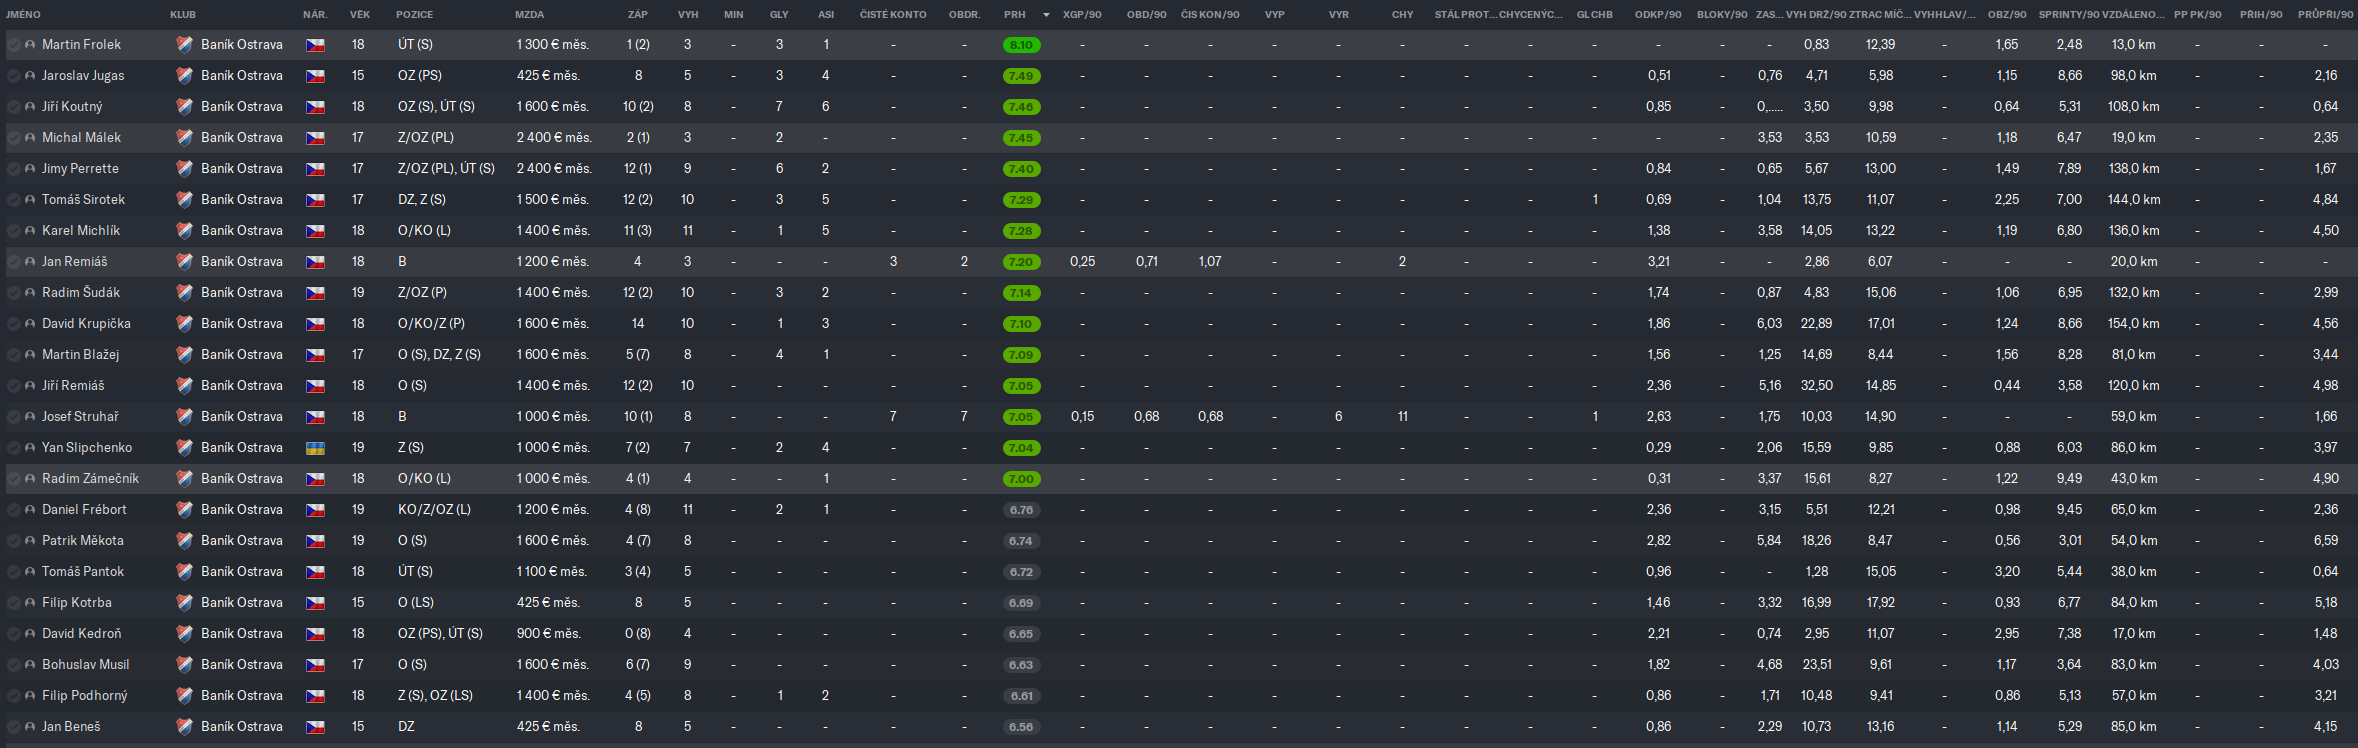The height and width of the screenshot is (748, 2358).
Task: Click the JMÉNO column header
Action: pyautogui.click(x=24, y=15)
